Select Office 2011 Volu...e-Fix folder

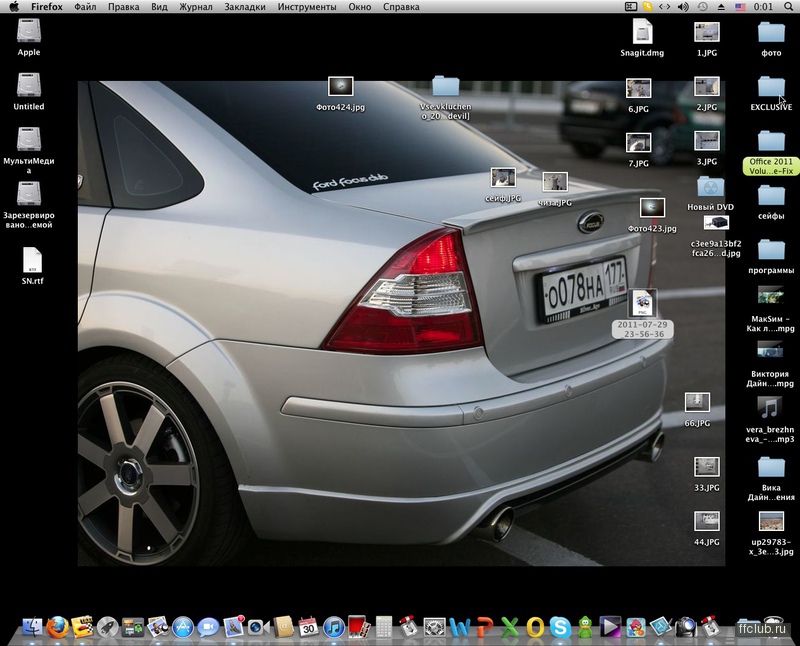(771, 141)
